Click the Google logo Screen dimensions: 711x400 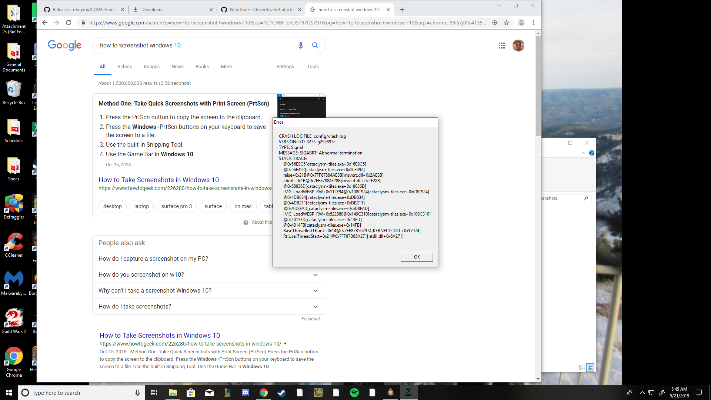(64, 45)
